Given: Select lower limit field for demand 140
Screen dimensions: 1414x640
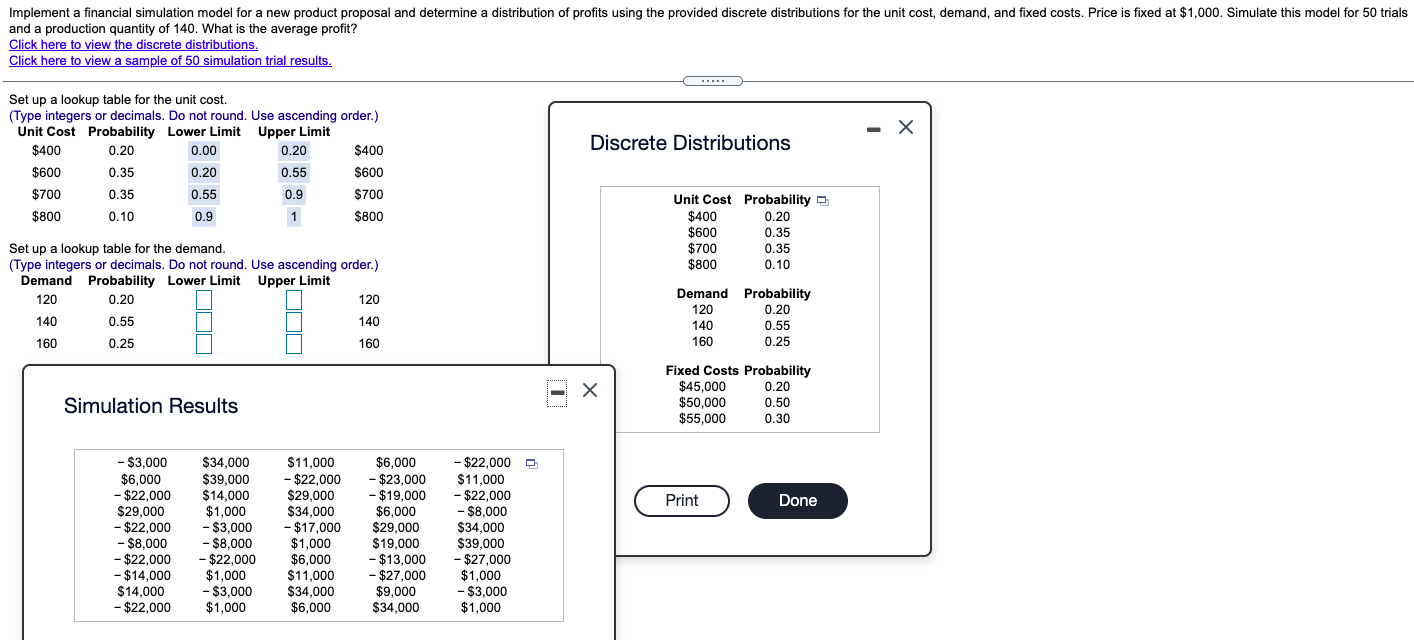Looking at the screenshot, I should click(x=203, y=321).
